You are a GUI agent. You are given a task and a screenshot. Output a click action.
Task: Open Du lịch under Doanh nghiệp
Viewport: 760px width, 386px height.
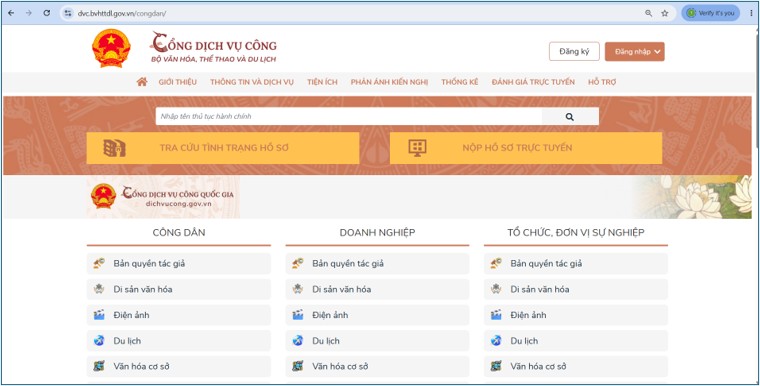click(377, 341)
